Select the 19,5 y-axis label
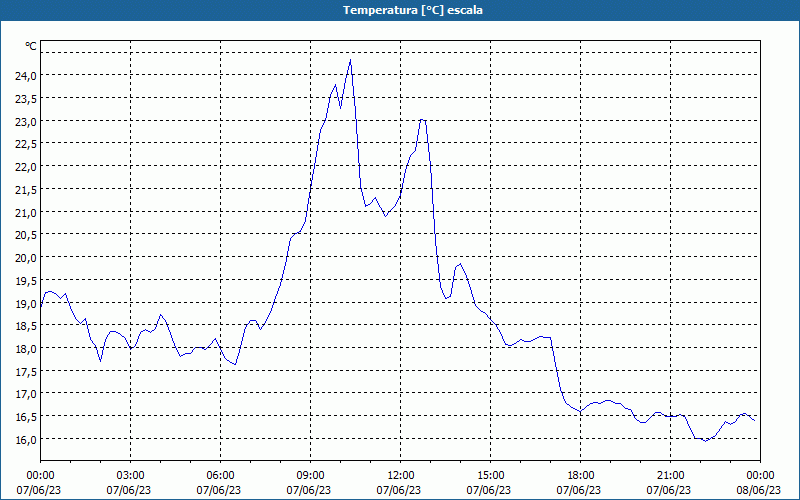800x500 pixels. coord(26,281)
